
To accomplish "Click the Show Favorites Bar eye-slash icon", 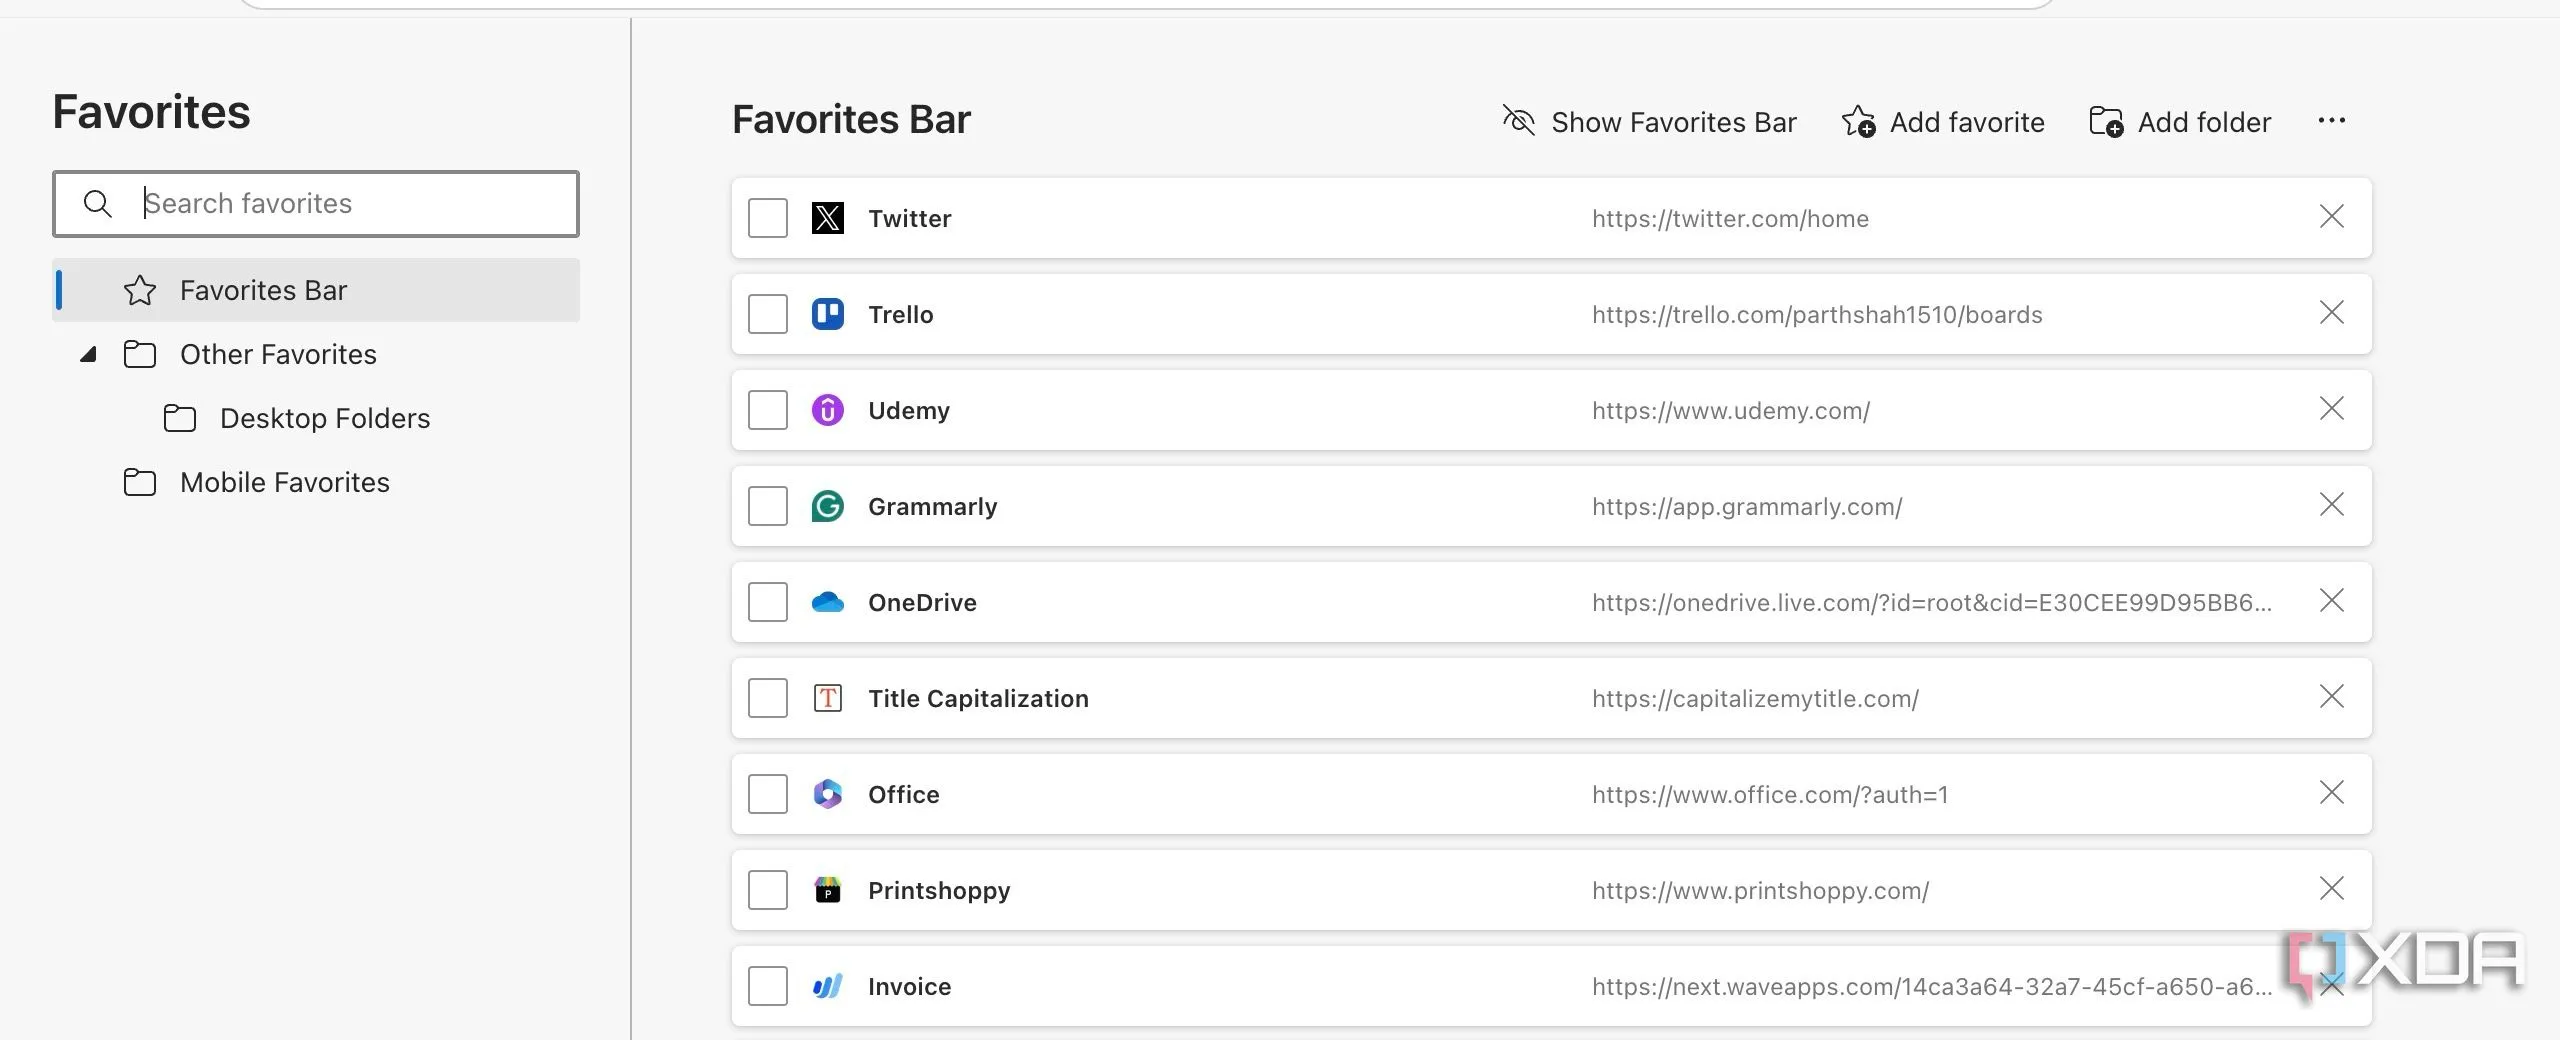I will coord(1519,121).
